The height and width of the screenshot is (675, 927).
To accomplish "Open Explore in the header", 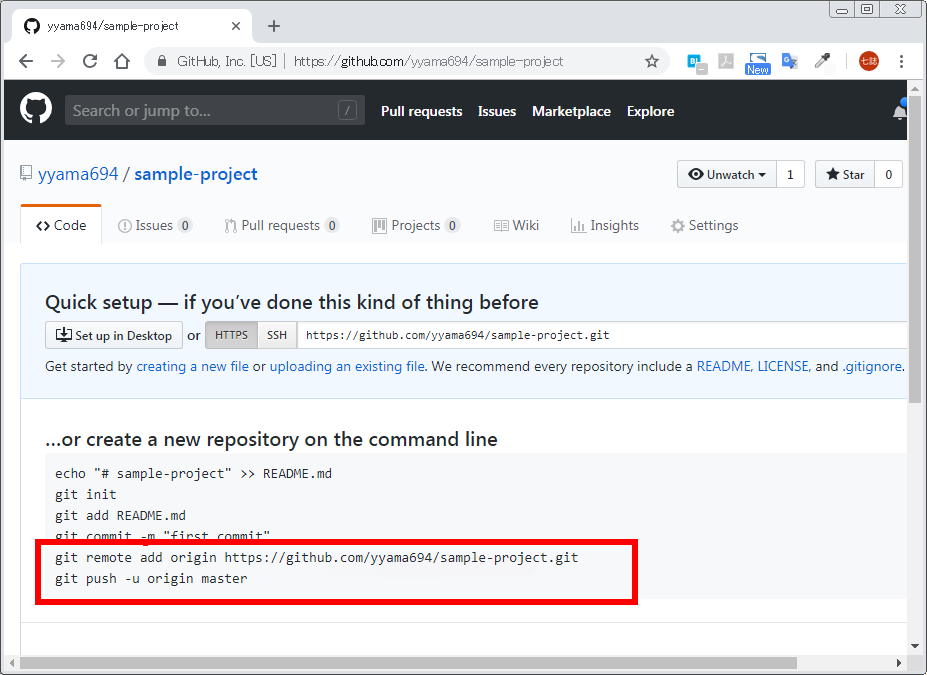I will (x=650, y=111).
